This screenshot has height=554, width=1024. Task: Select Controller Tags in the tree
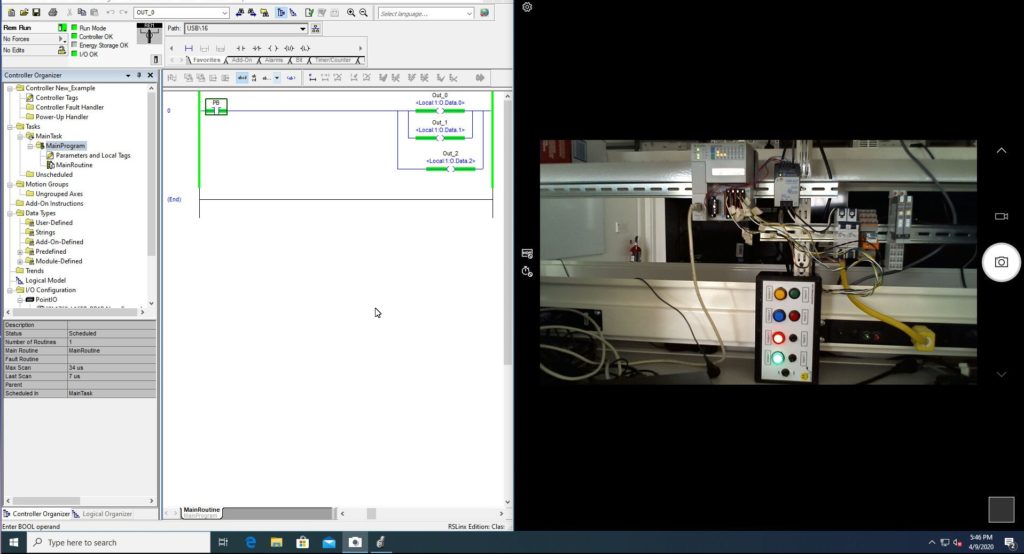(x=57, y=98)
